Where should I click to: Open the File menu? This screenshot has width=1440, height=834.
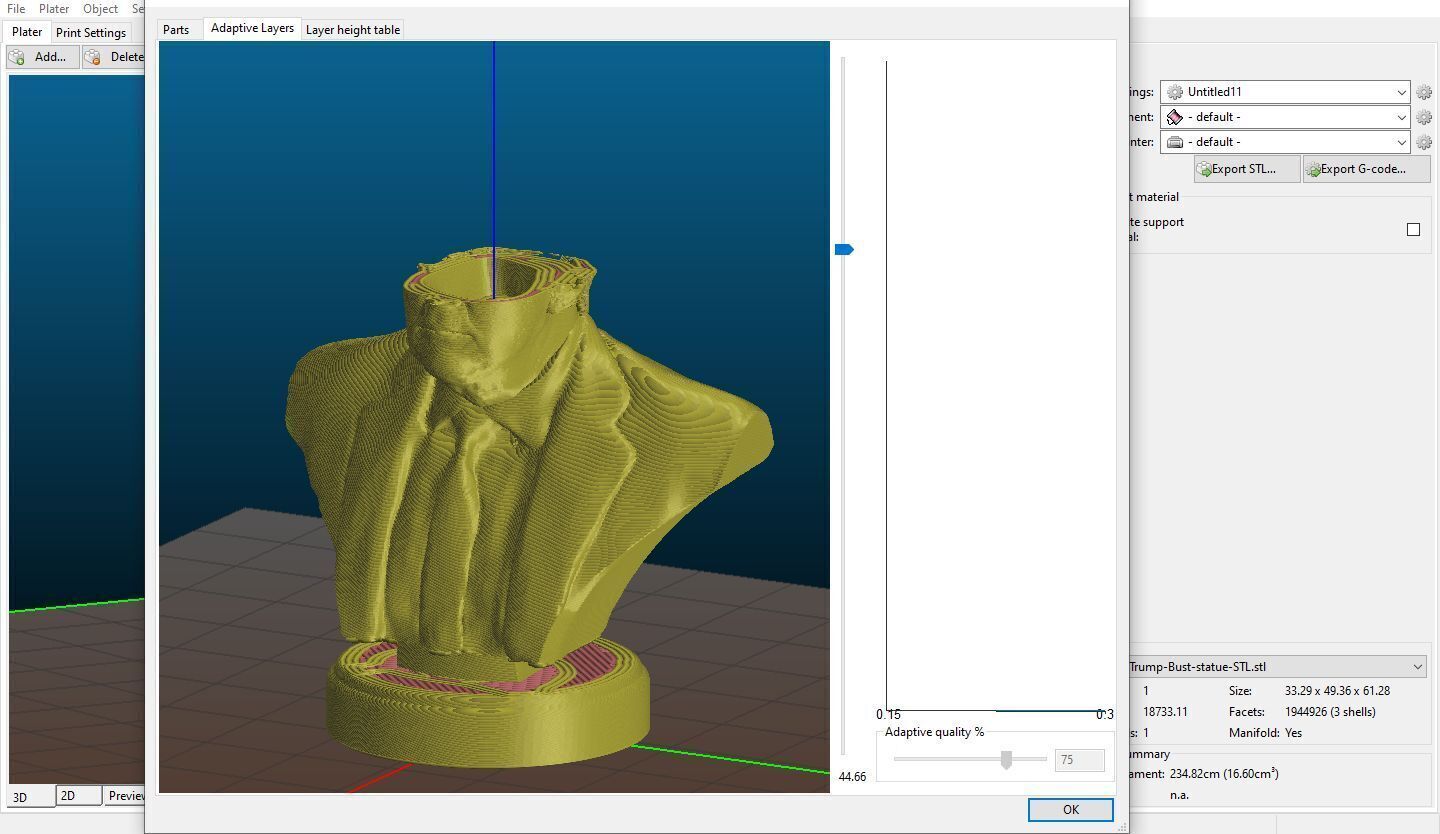[x=16, y=9]
